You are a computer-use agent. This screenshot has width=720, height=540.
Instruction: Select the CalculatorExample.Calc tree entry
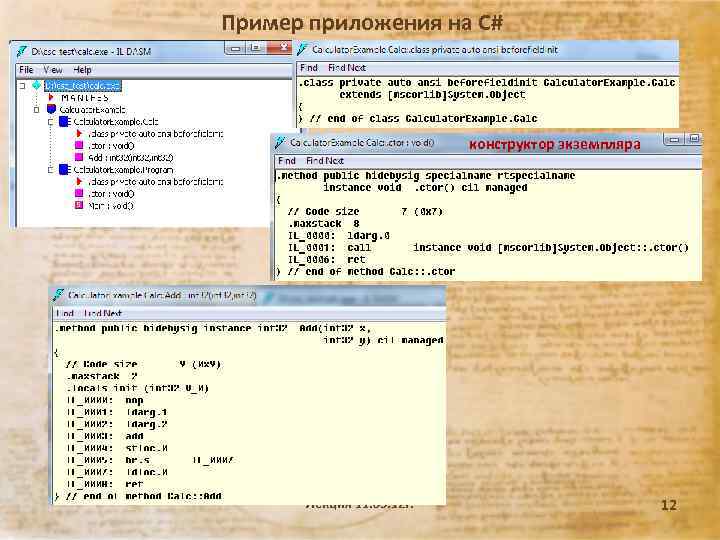click(x=116, y=122)
